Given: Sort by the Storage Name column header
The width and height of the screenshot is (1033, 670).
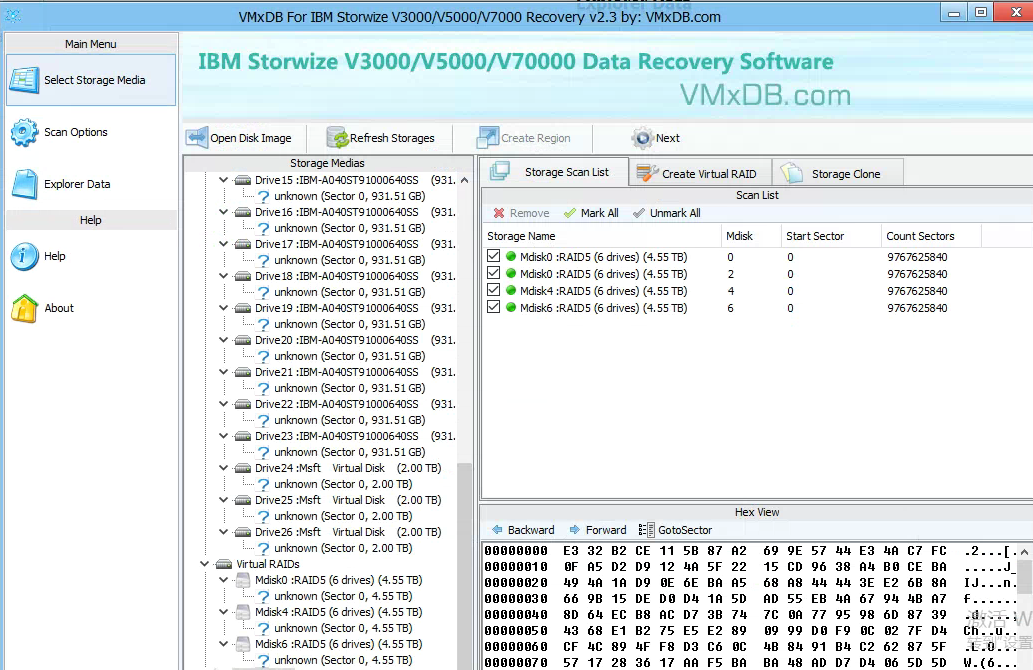Looking at the screenshot, I should click(601, 236).
